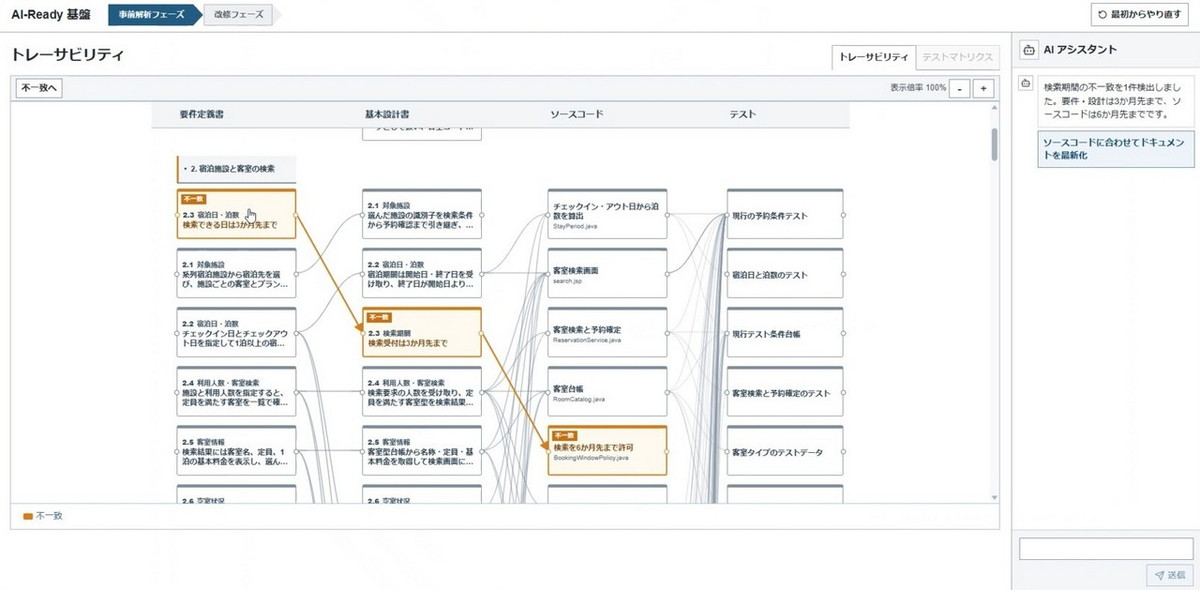Select the search.jsp 客室検索画面 node
The width and height of the screenshot is (1200, 590).
(x=607, y=274)
